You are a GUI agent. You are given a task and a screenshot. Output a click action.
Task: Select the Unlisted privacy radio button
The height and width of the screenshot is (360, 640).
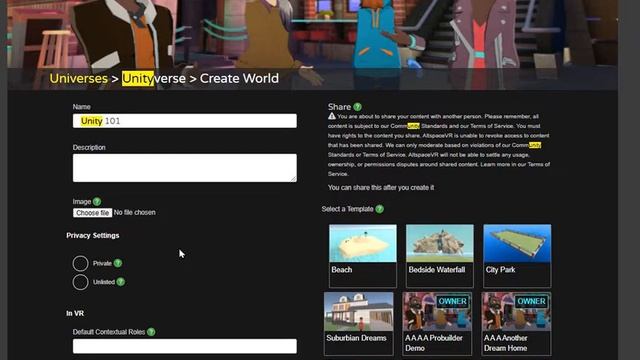point(80,282)
